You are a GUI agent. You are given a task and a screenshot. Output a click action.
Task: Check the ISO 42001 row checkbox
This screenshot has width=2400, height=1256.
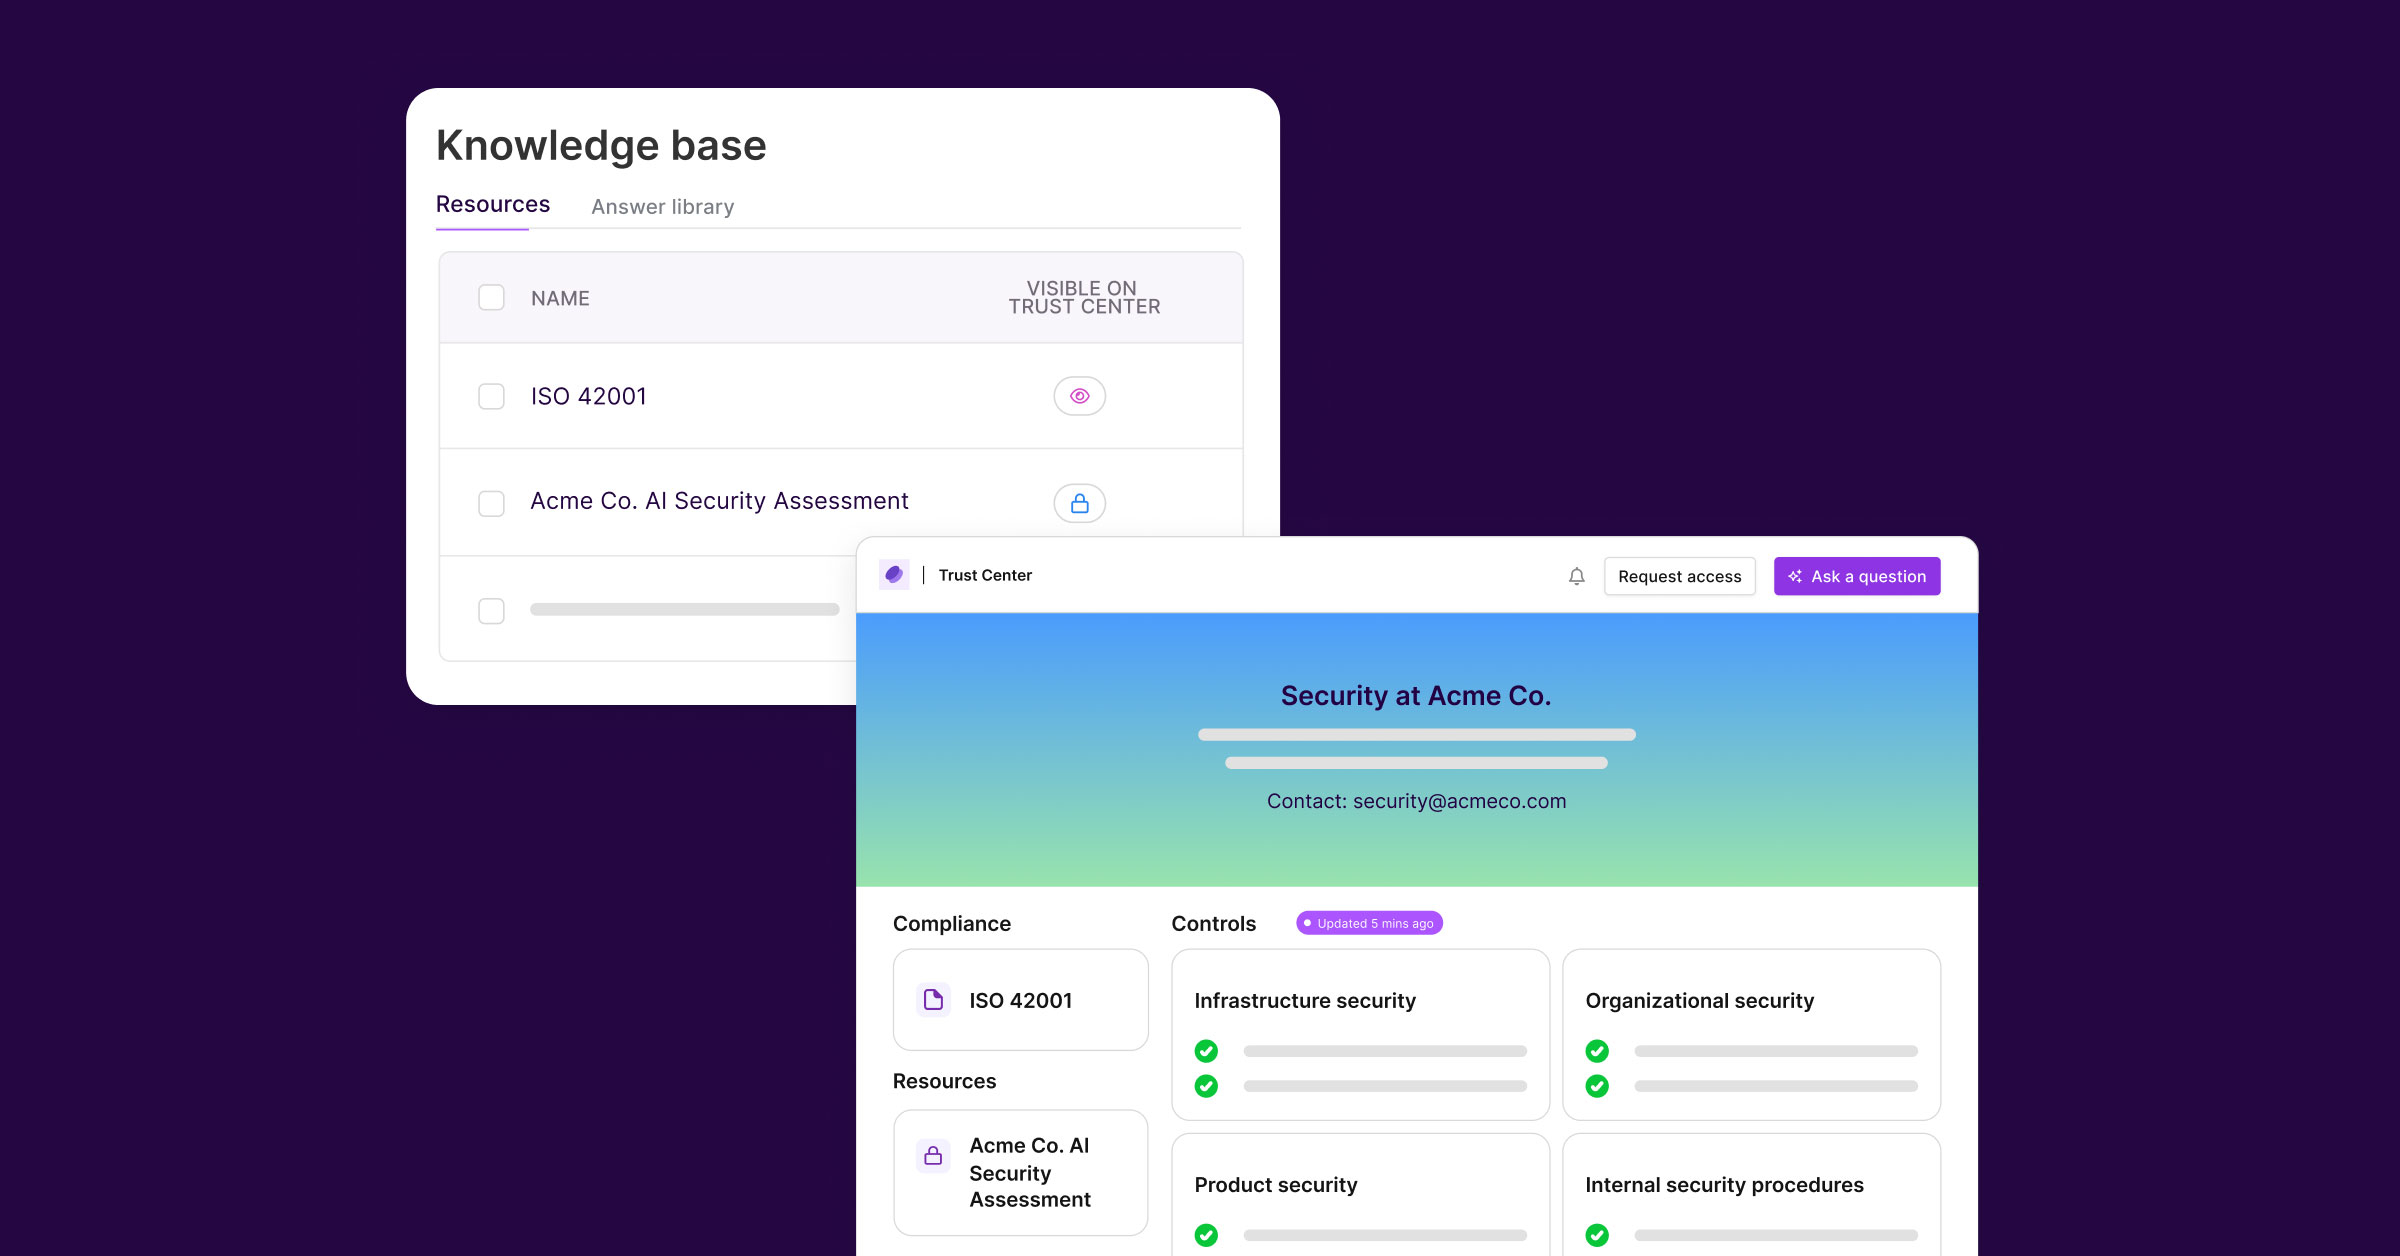pos(491,396)
